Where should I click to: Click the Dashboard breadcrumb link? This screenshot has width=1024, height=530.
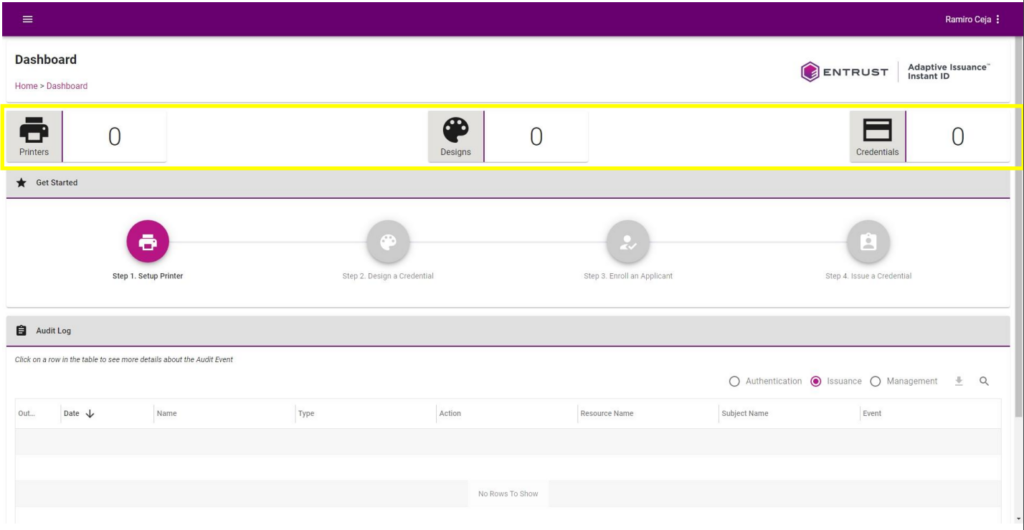click(x=67, y=86)
